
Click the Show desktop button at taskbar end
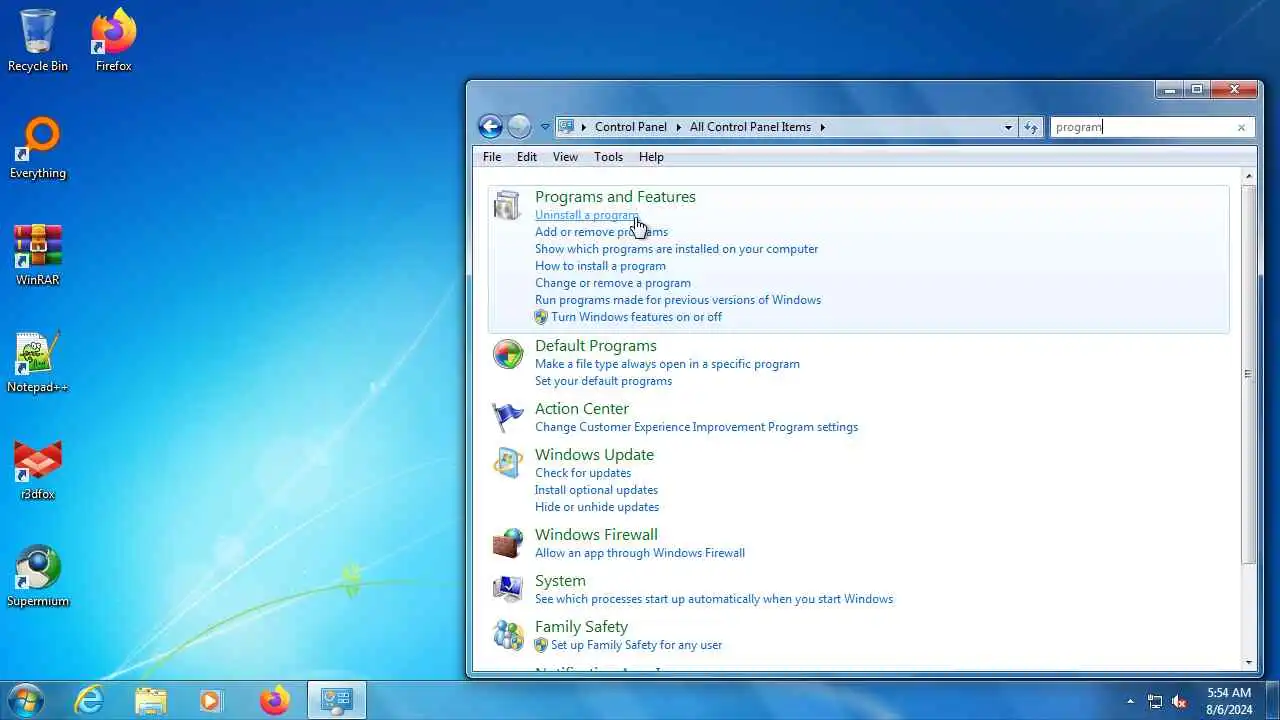tap(1272, 700)
